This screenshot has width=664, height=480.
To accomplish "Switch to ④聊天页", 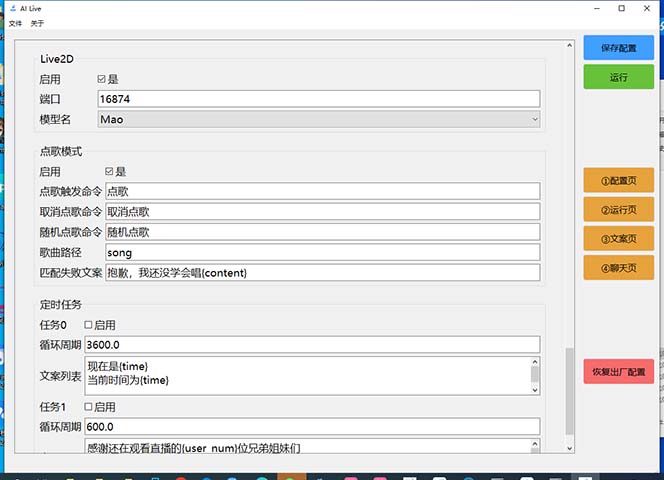I will click(618, 268).
